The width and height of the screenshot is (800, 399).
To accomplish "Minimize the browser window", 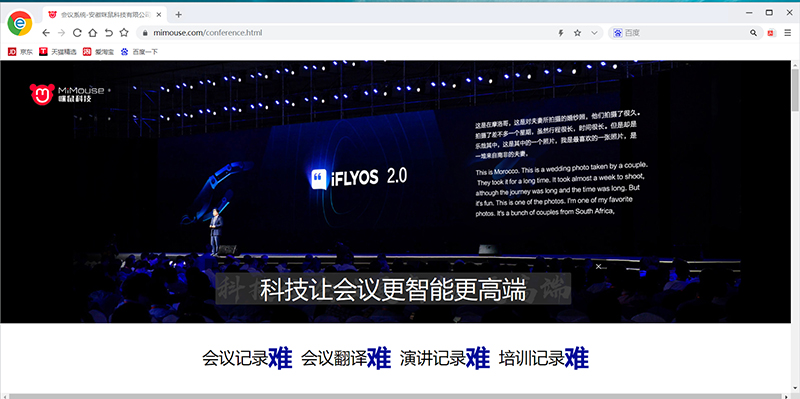I will [x=749, y=12].
